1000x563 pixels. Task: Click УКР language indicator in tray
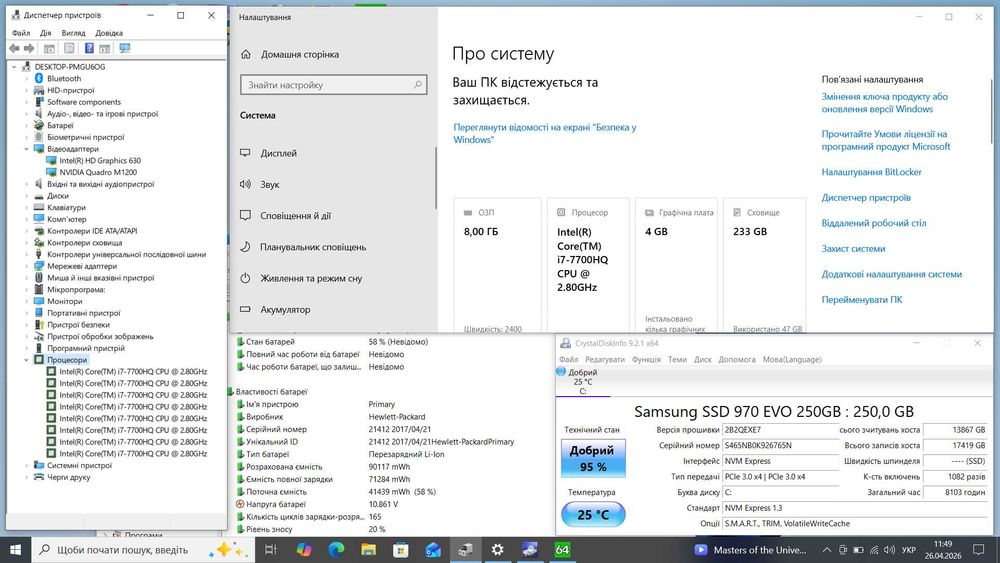[x=909, y=550]
